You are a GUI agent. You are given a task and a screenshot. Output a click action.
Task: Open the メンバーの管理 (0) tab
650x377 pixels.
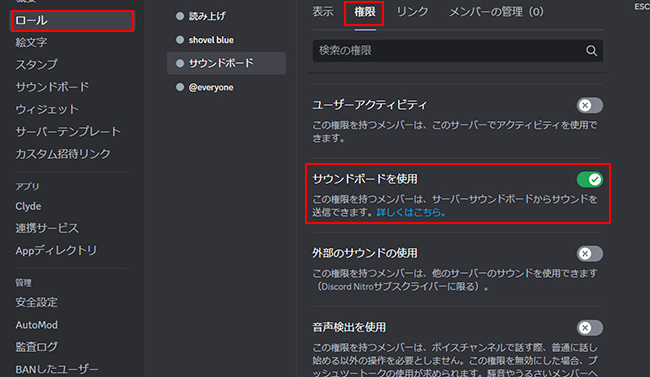[x=496, y=12]
